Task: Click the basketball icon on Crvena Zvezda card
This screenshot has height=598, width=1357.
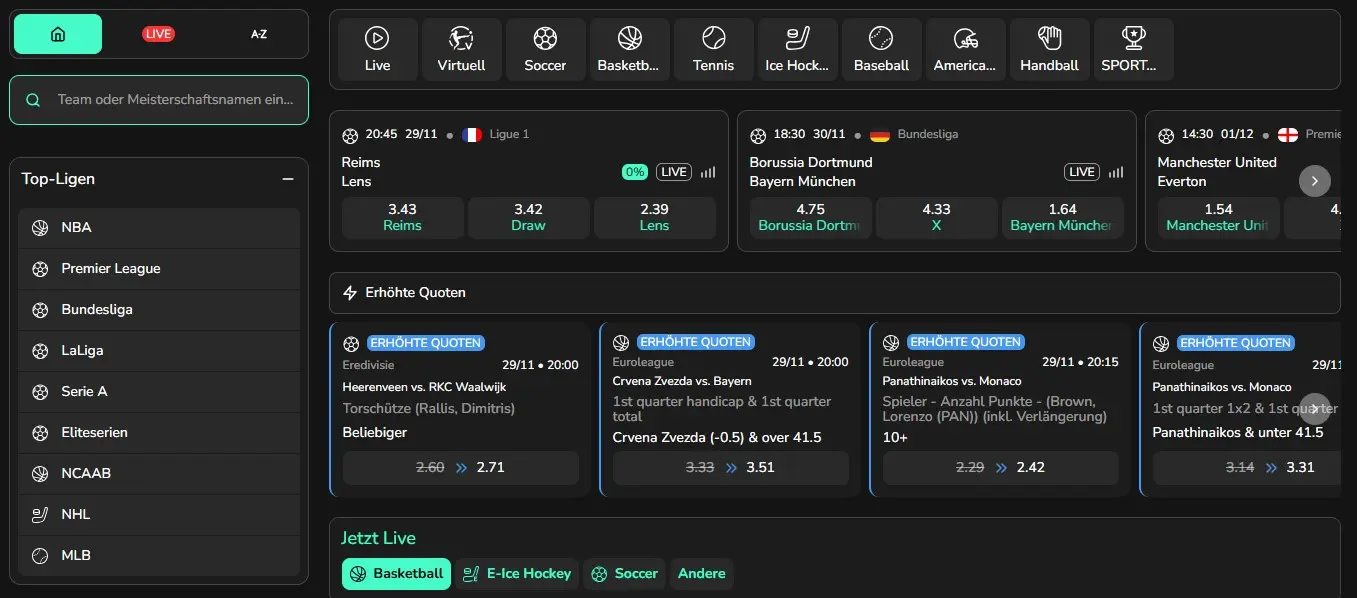Action: click(621, 343)
